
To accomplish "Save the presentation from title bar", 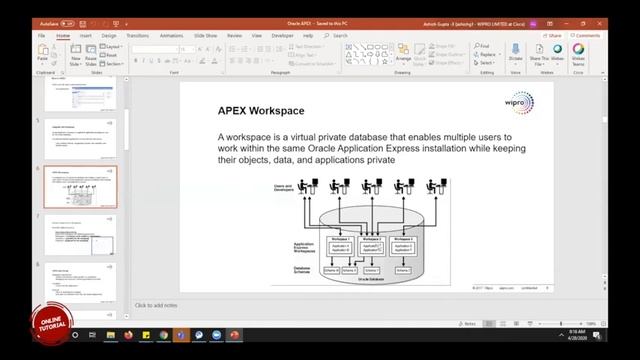I will tap(83, 24).
